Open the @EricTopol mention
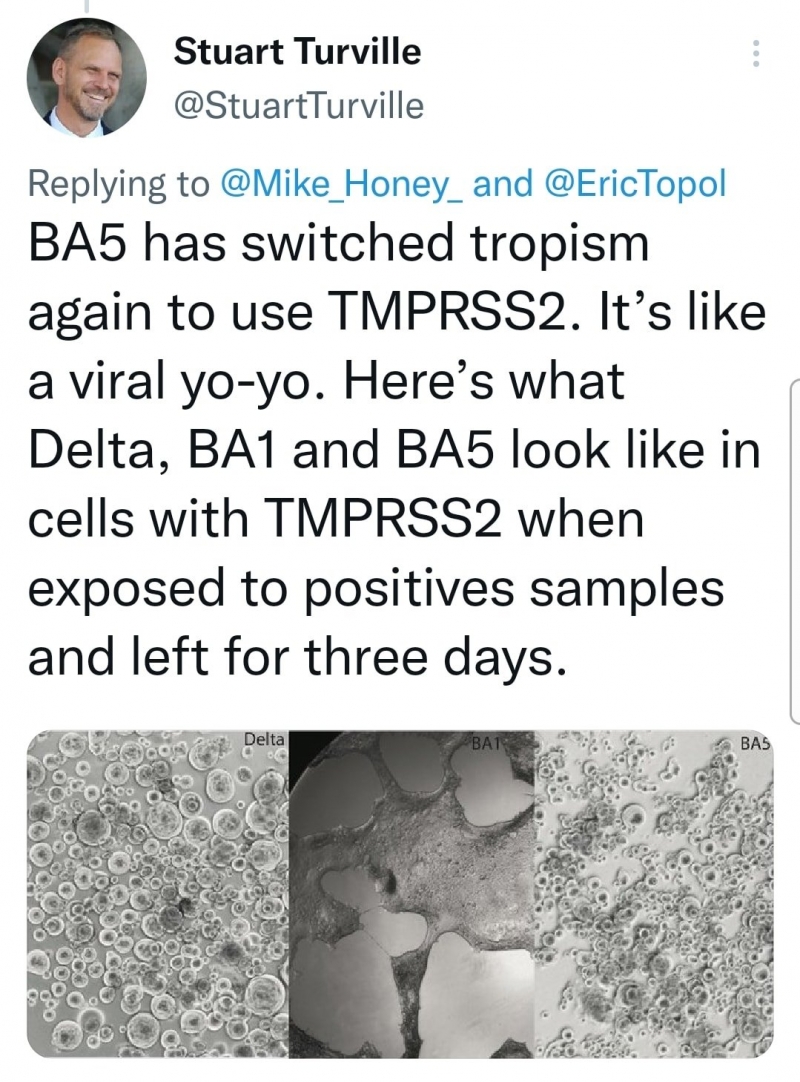The image size is (800, 1082). 635,183
